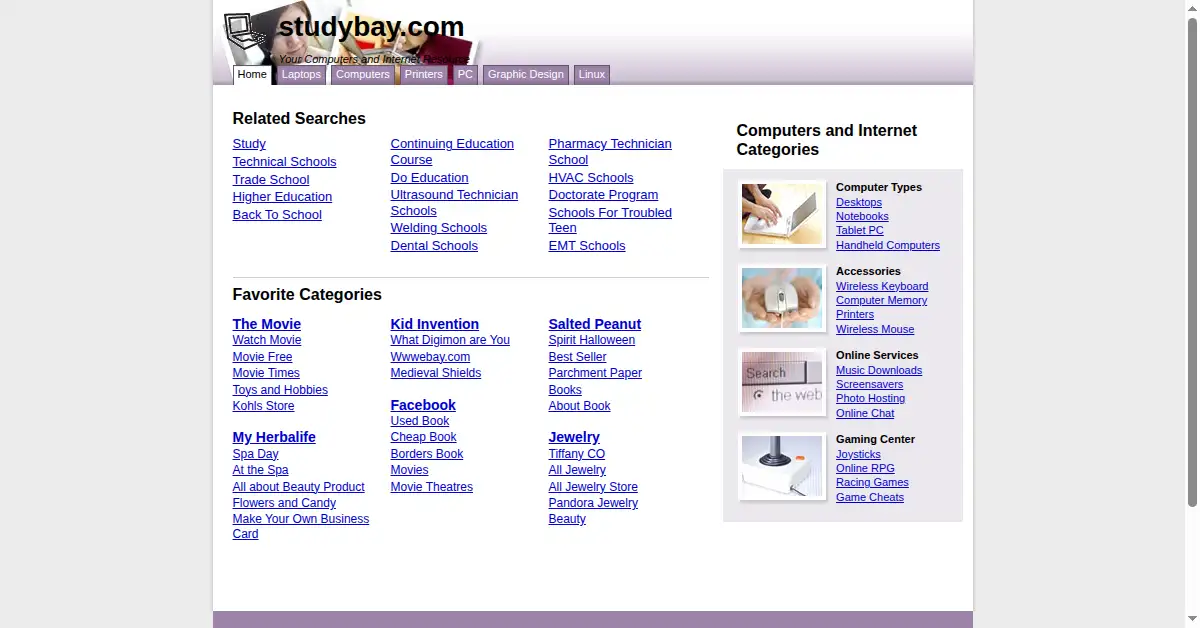The width and height of the screenshot is (1200, 628).
Task: Open the Higher Education link
Action: [282, 197]
